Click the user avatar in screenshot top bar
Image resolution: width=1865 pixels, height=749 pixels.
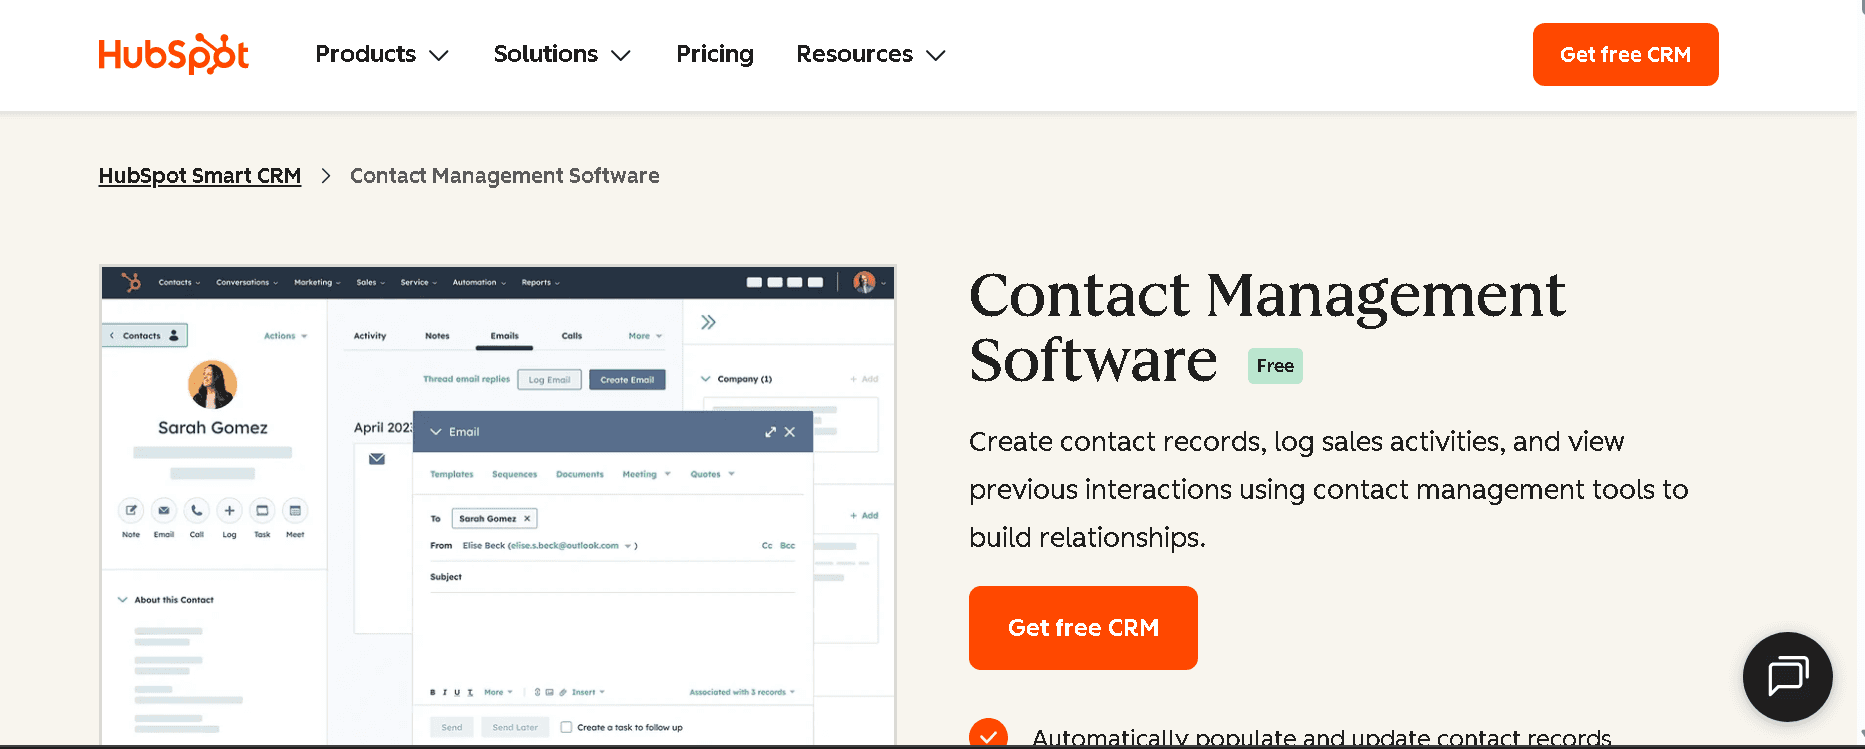[864, 282]
